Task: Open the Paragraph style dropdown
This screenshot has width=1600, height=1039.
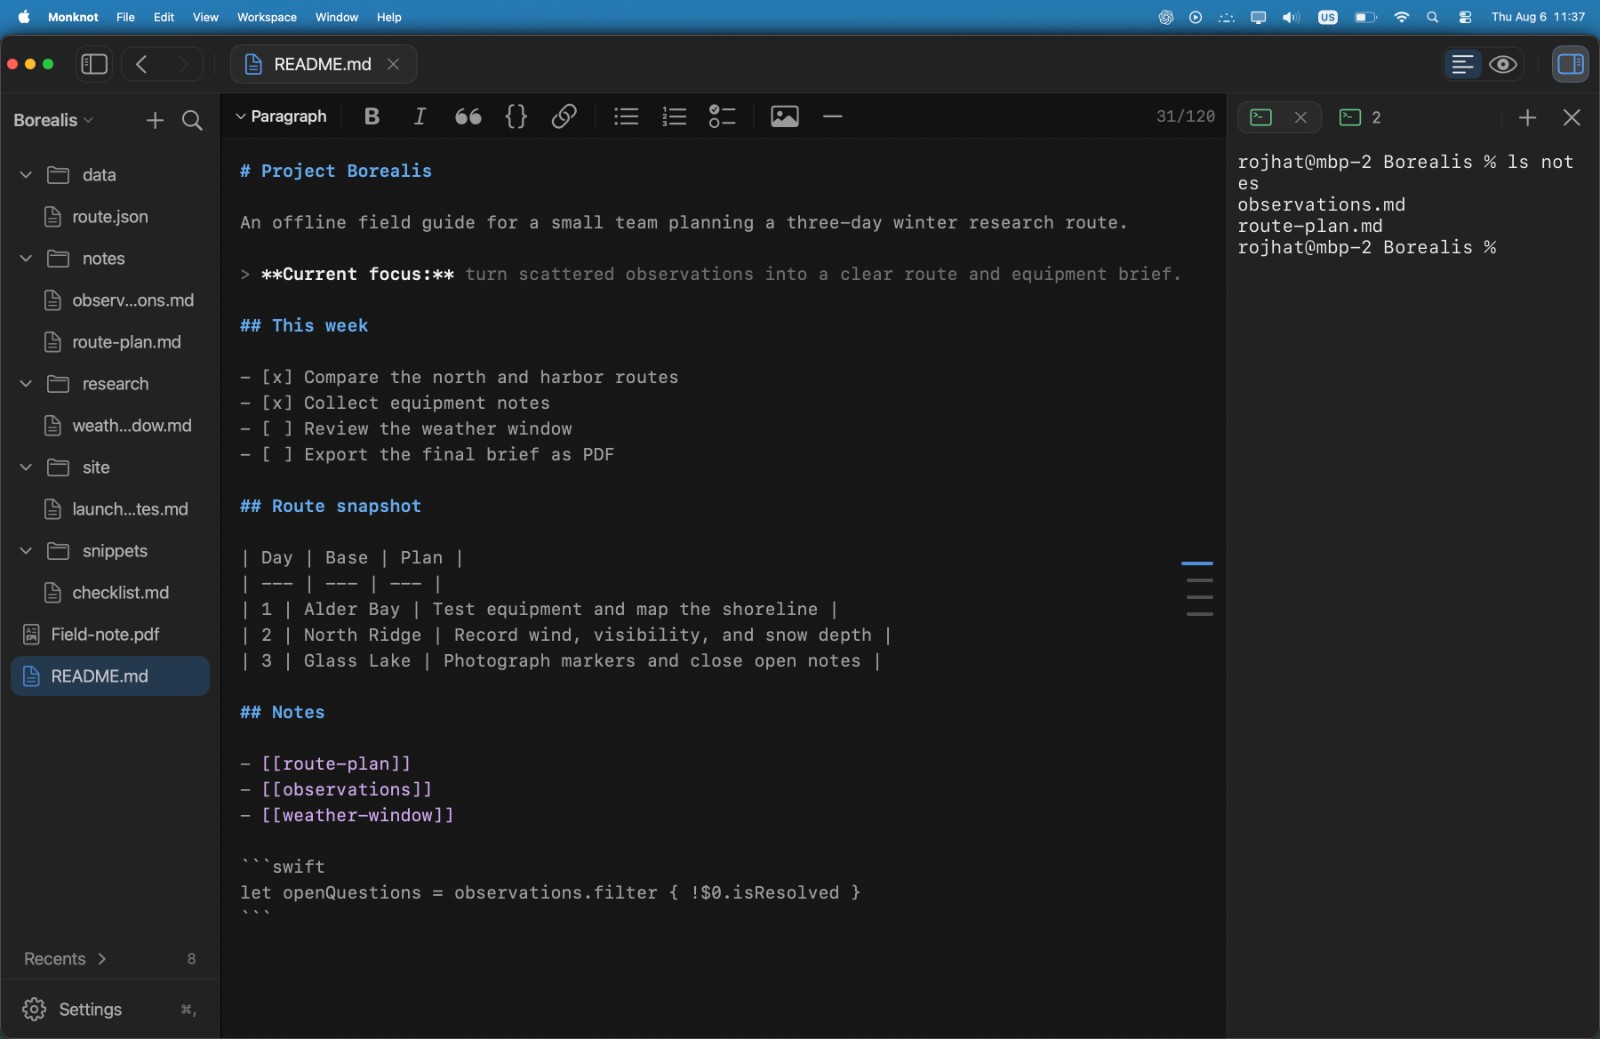Action: pyautogui.click(x=281, y=116)
